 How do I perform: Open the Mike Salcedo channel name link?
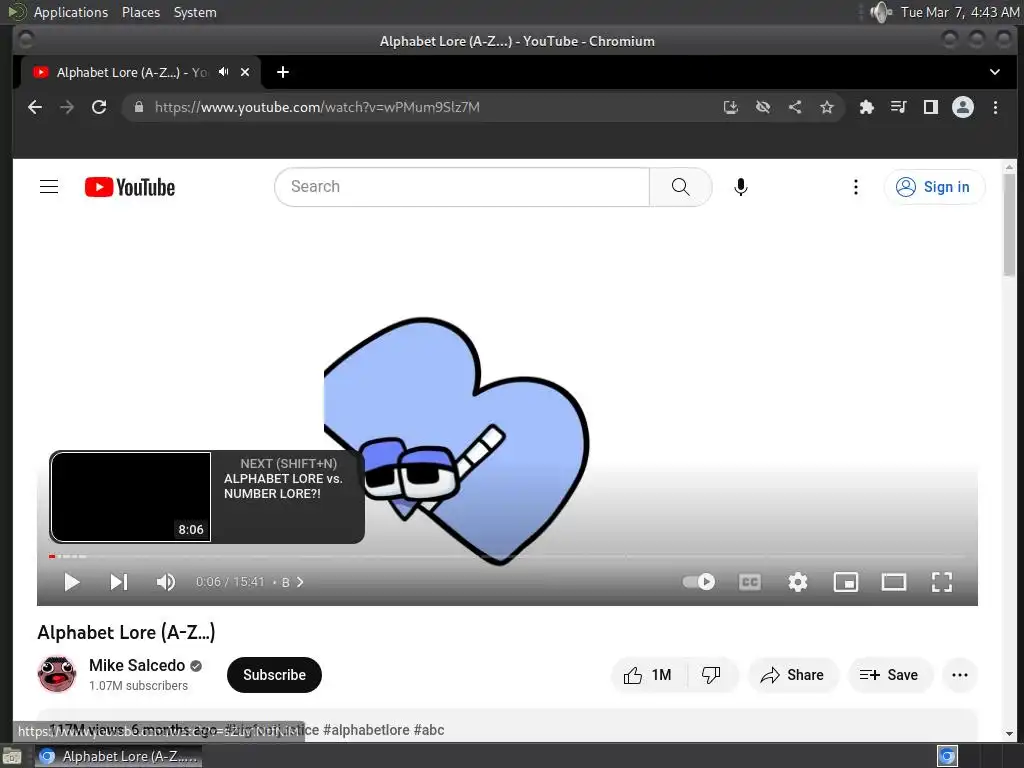(x=137, y=665)
